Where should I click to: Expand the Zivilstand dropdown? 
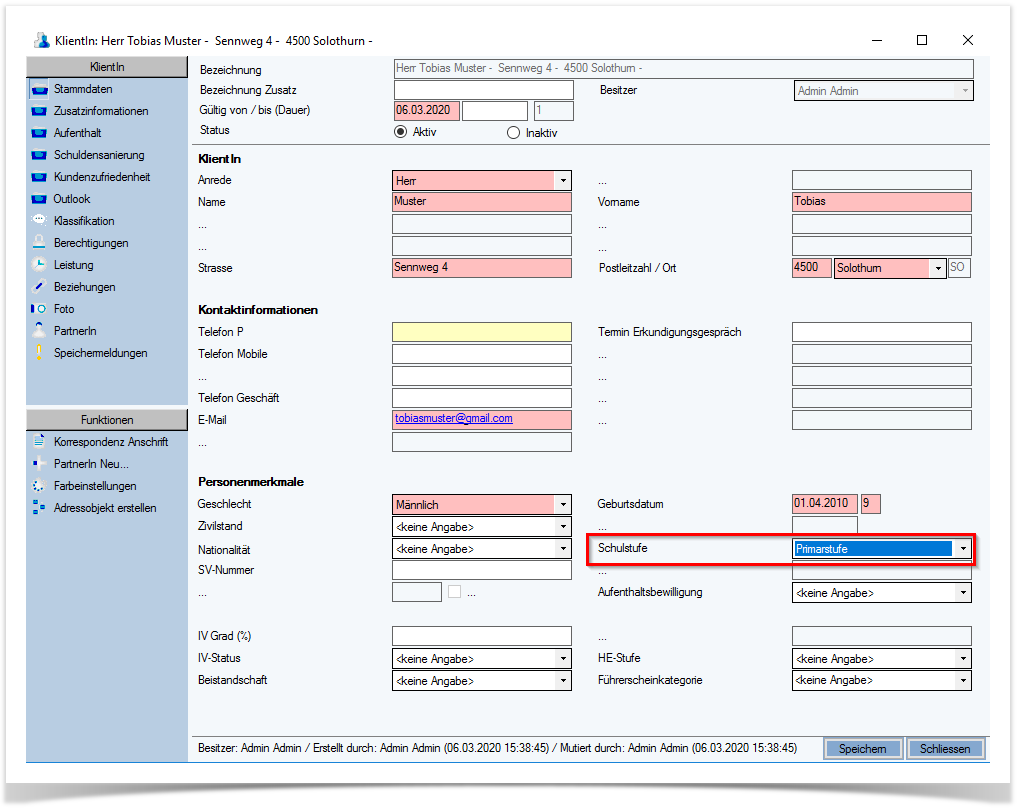point(563,527)
